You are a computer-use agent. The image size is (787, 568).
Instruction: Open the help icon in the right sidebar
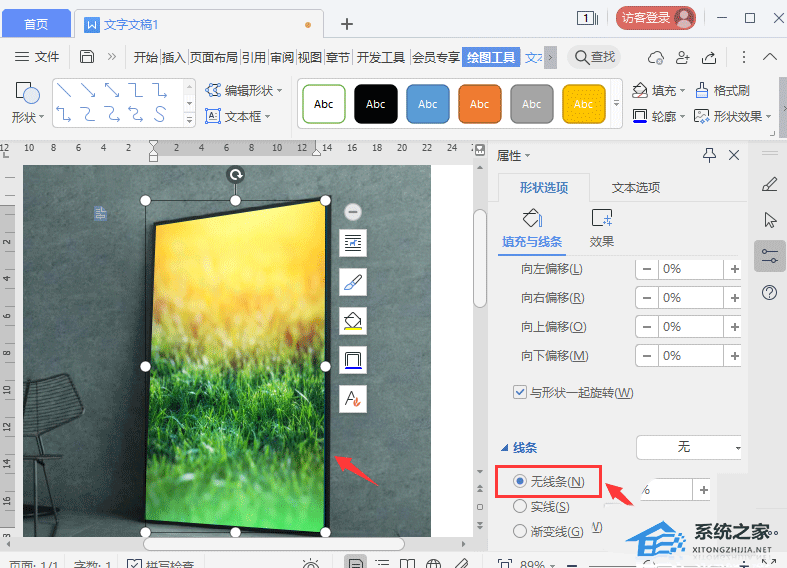pos(769,292)
